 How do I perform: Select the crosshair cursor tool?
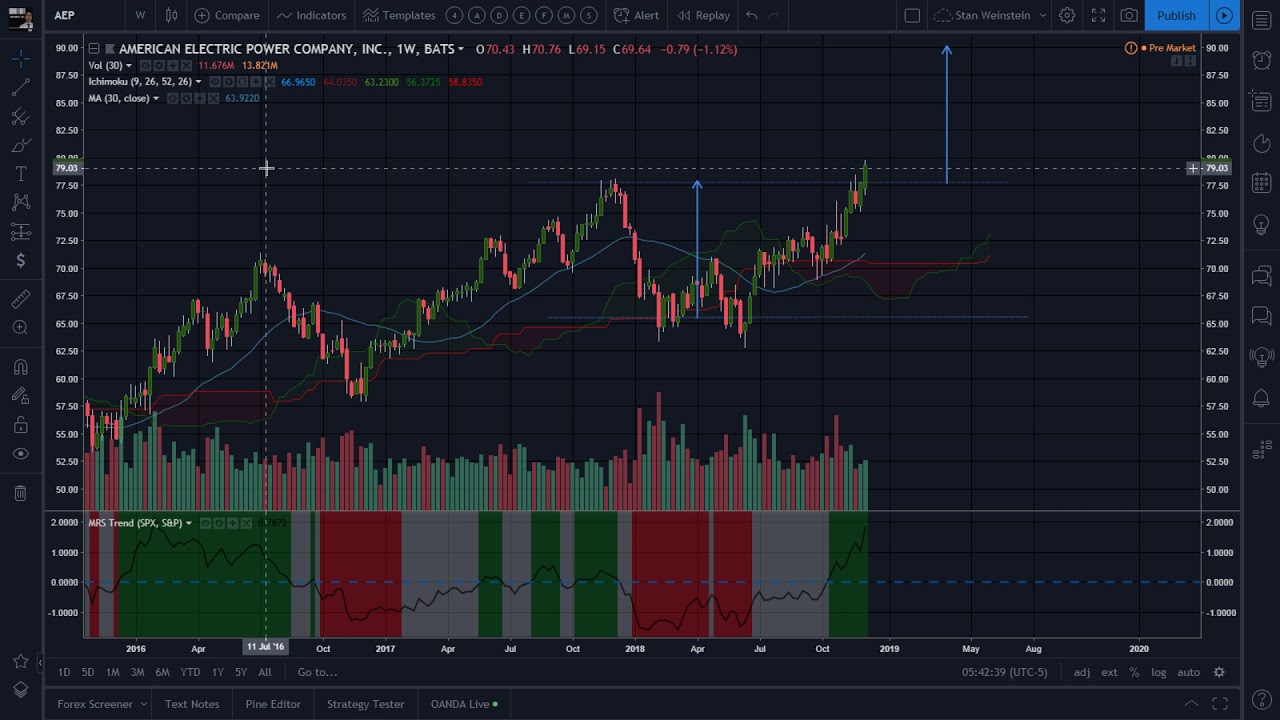(20, 59)
